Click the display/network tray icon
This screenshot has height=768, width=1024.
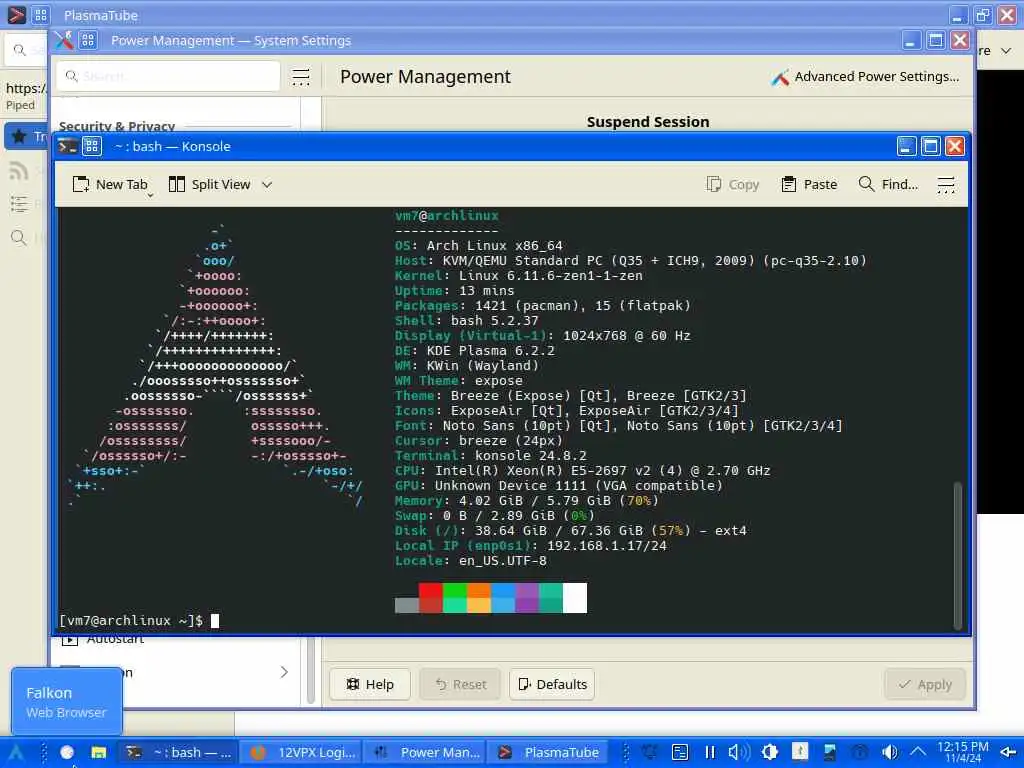pos(829,752)
